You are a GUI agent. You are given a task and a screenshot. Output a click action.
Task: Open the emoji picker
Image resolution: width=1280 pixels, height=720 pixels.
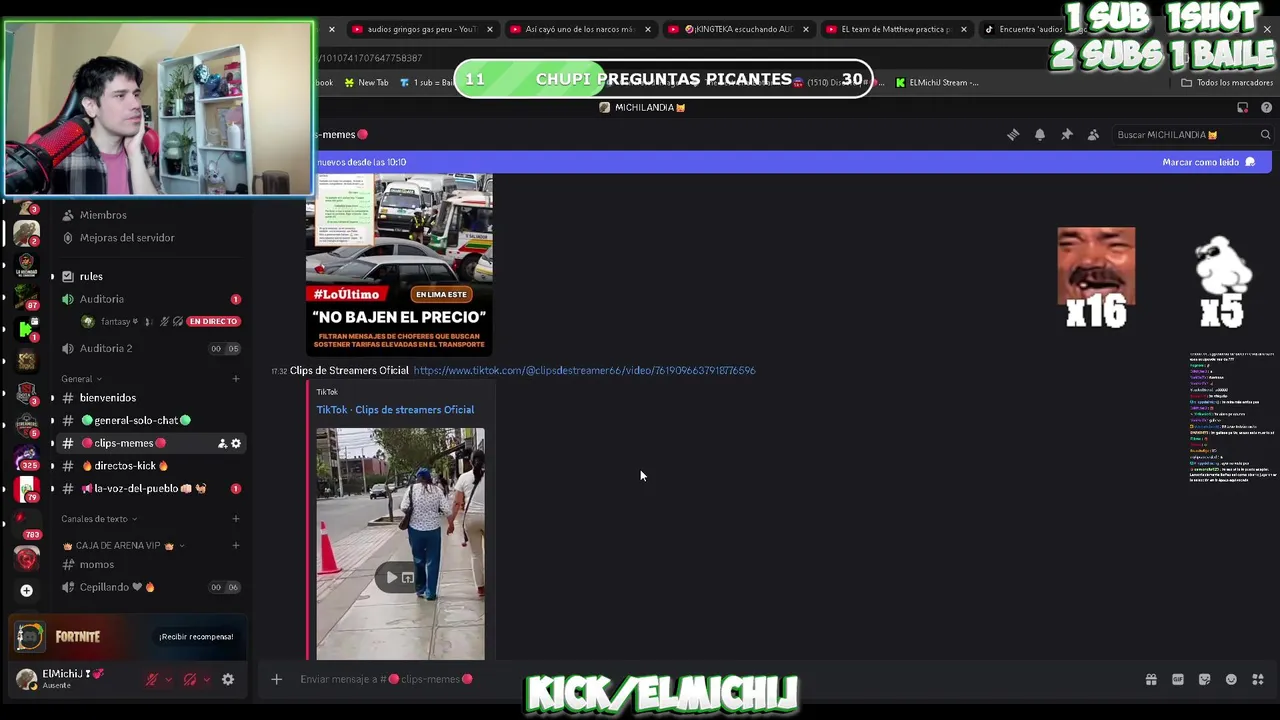click(1231, 679)
